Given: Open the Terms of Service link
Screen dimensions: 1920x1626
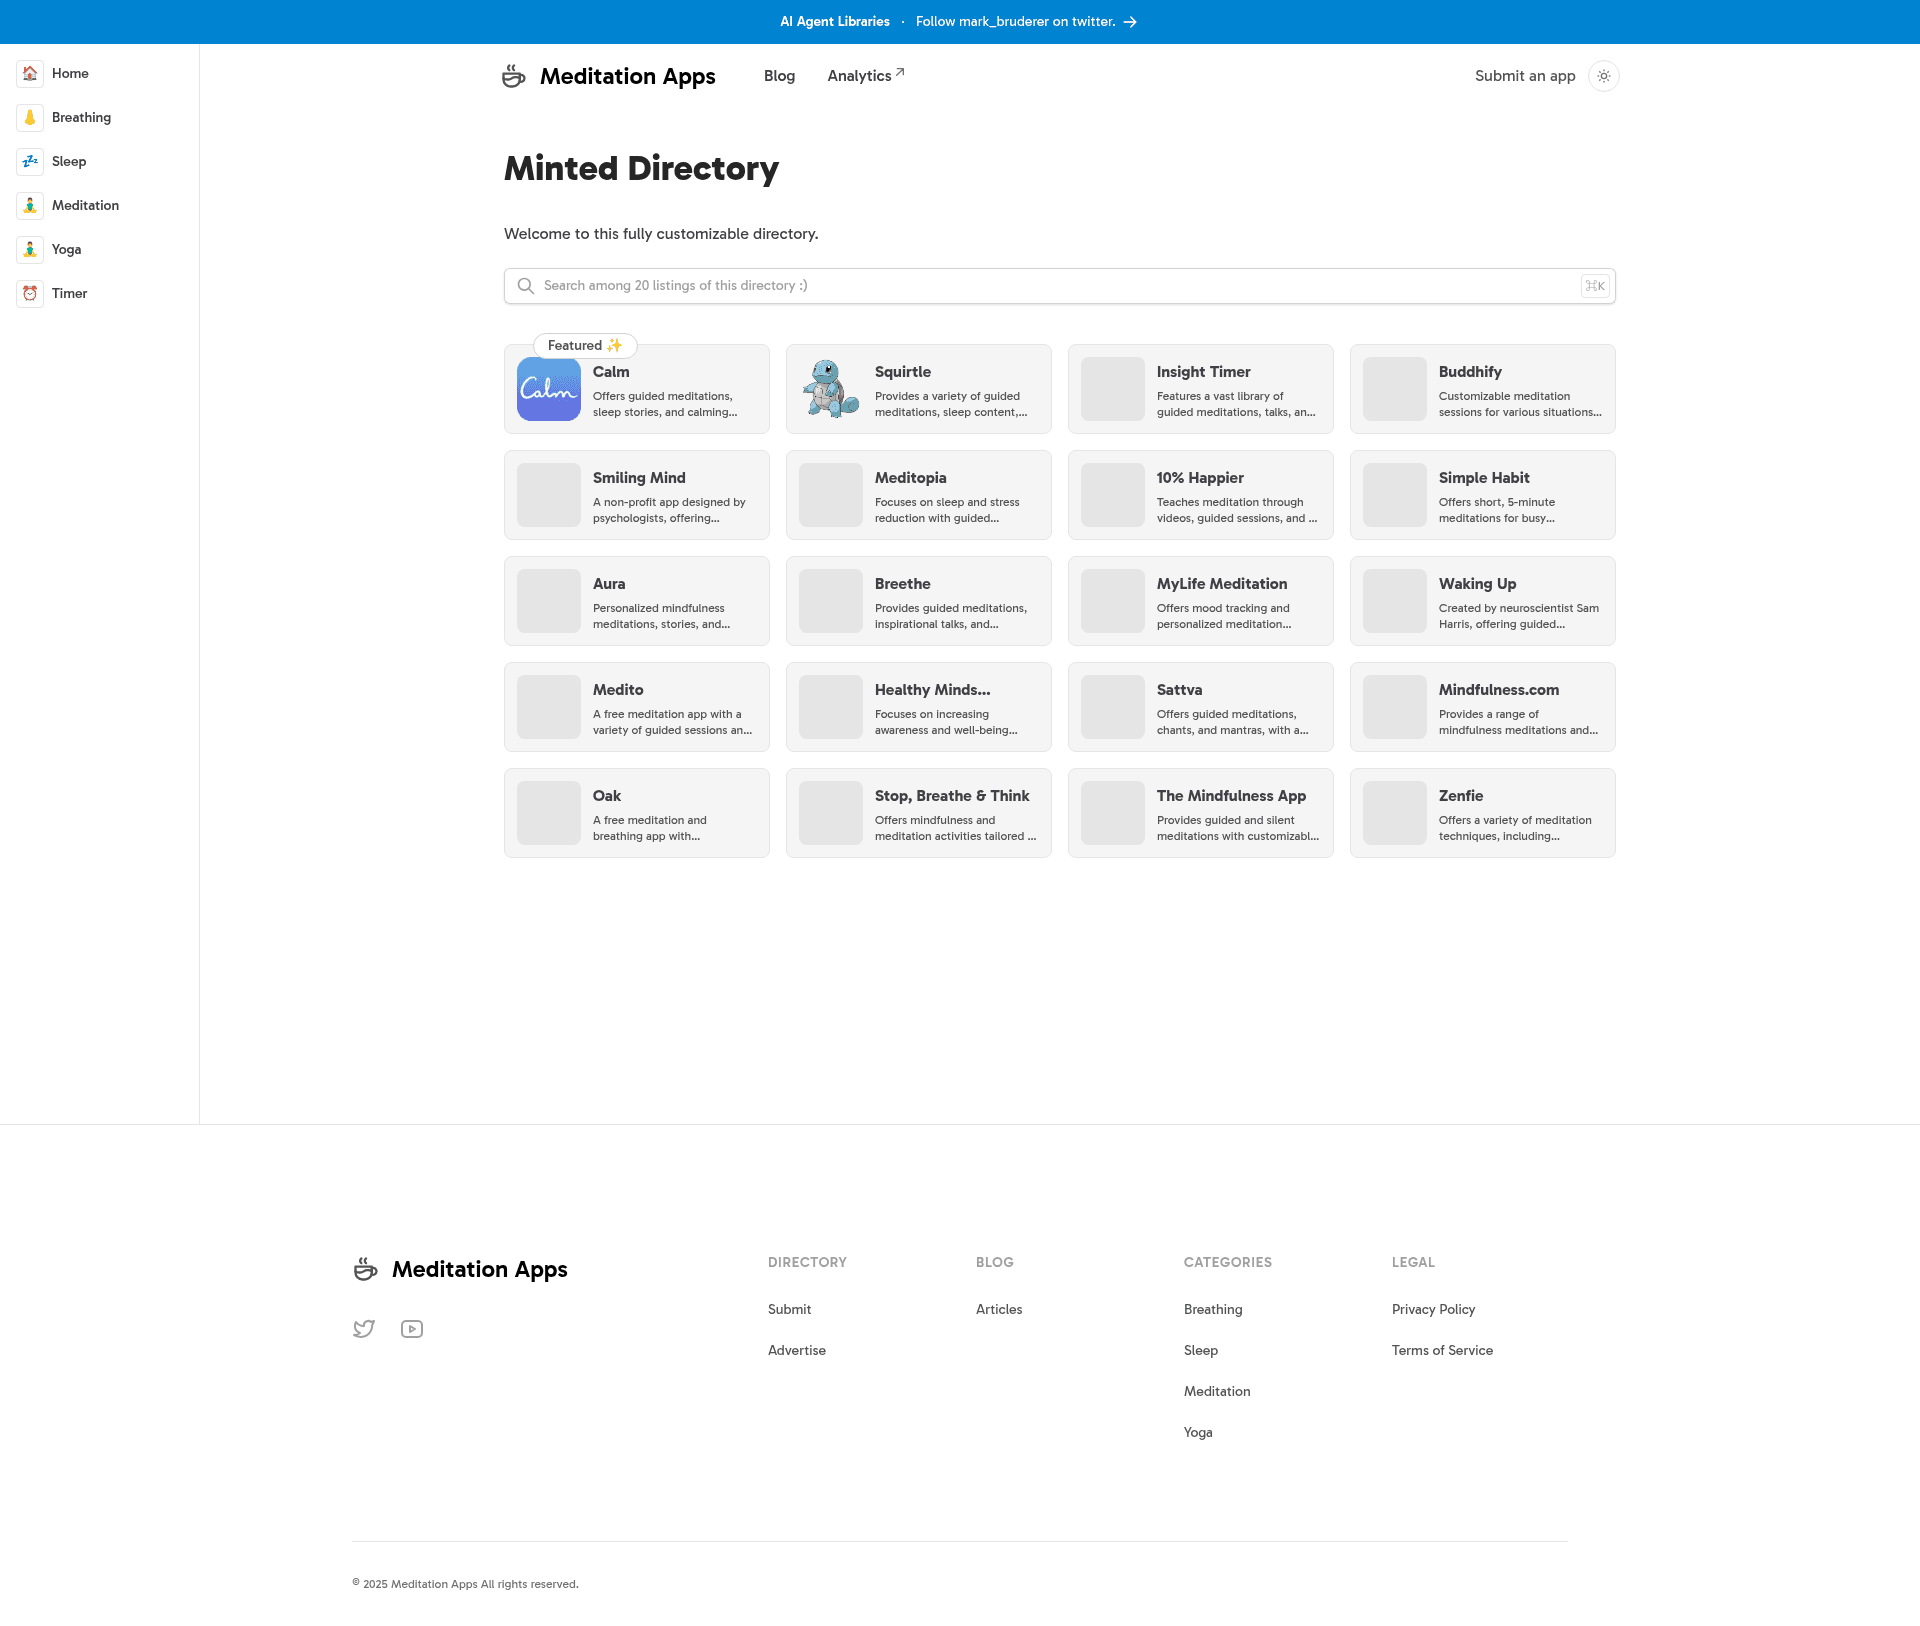Looking at the screenshot, I should (x=1442, y=1350).
